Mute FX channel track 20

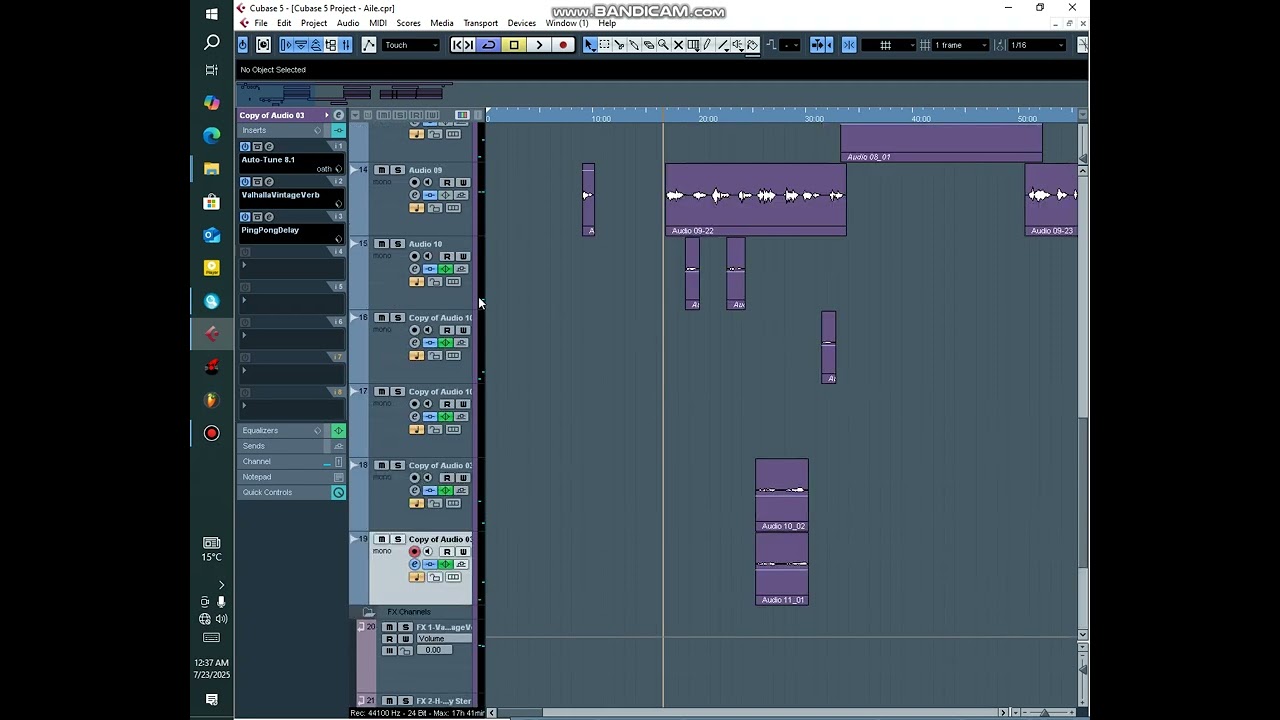pos(389,627)
